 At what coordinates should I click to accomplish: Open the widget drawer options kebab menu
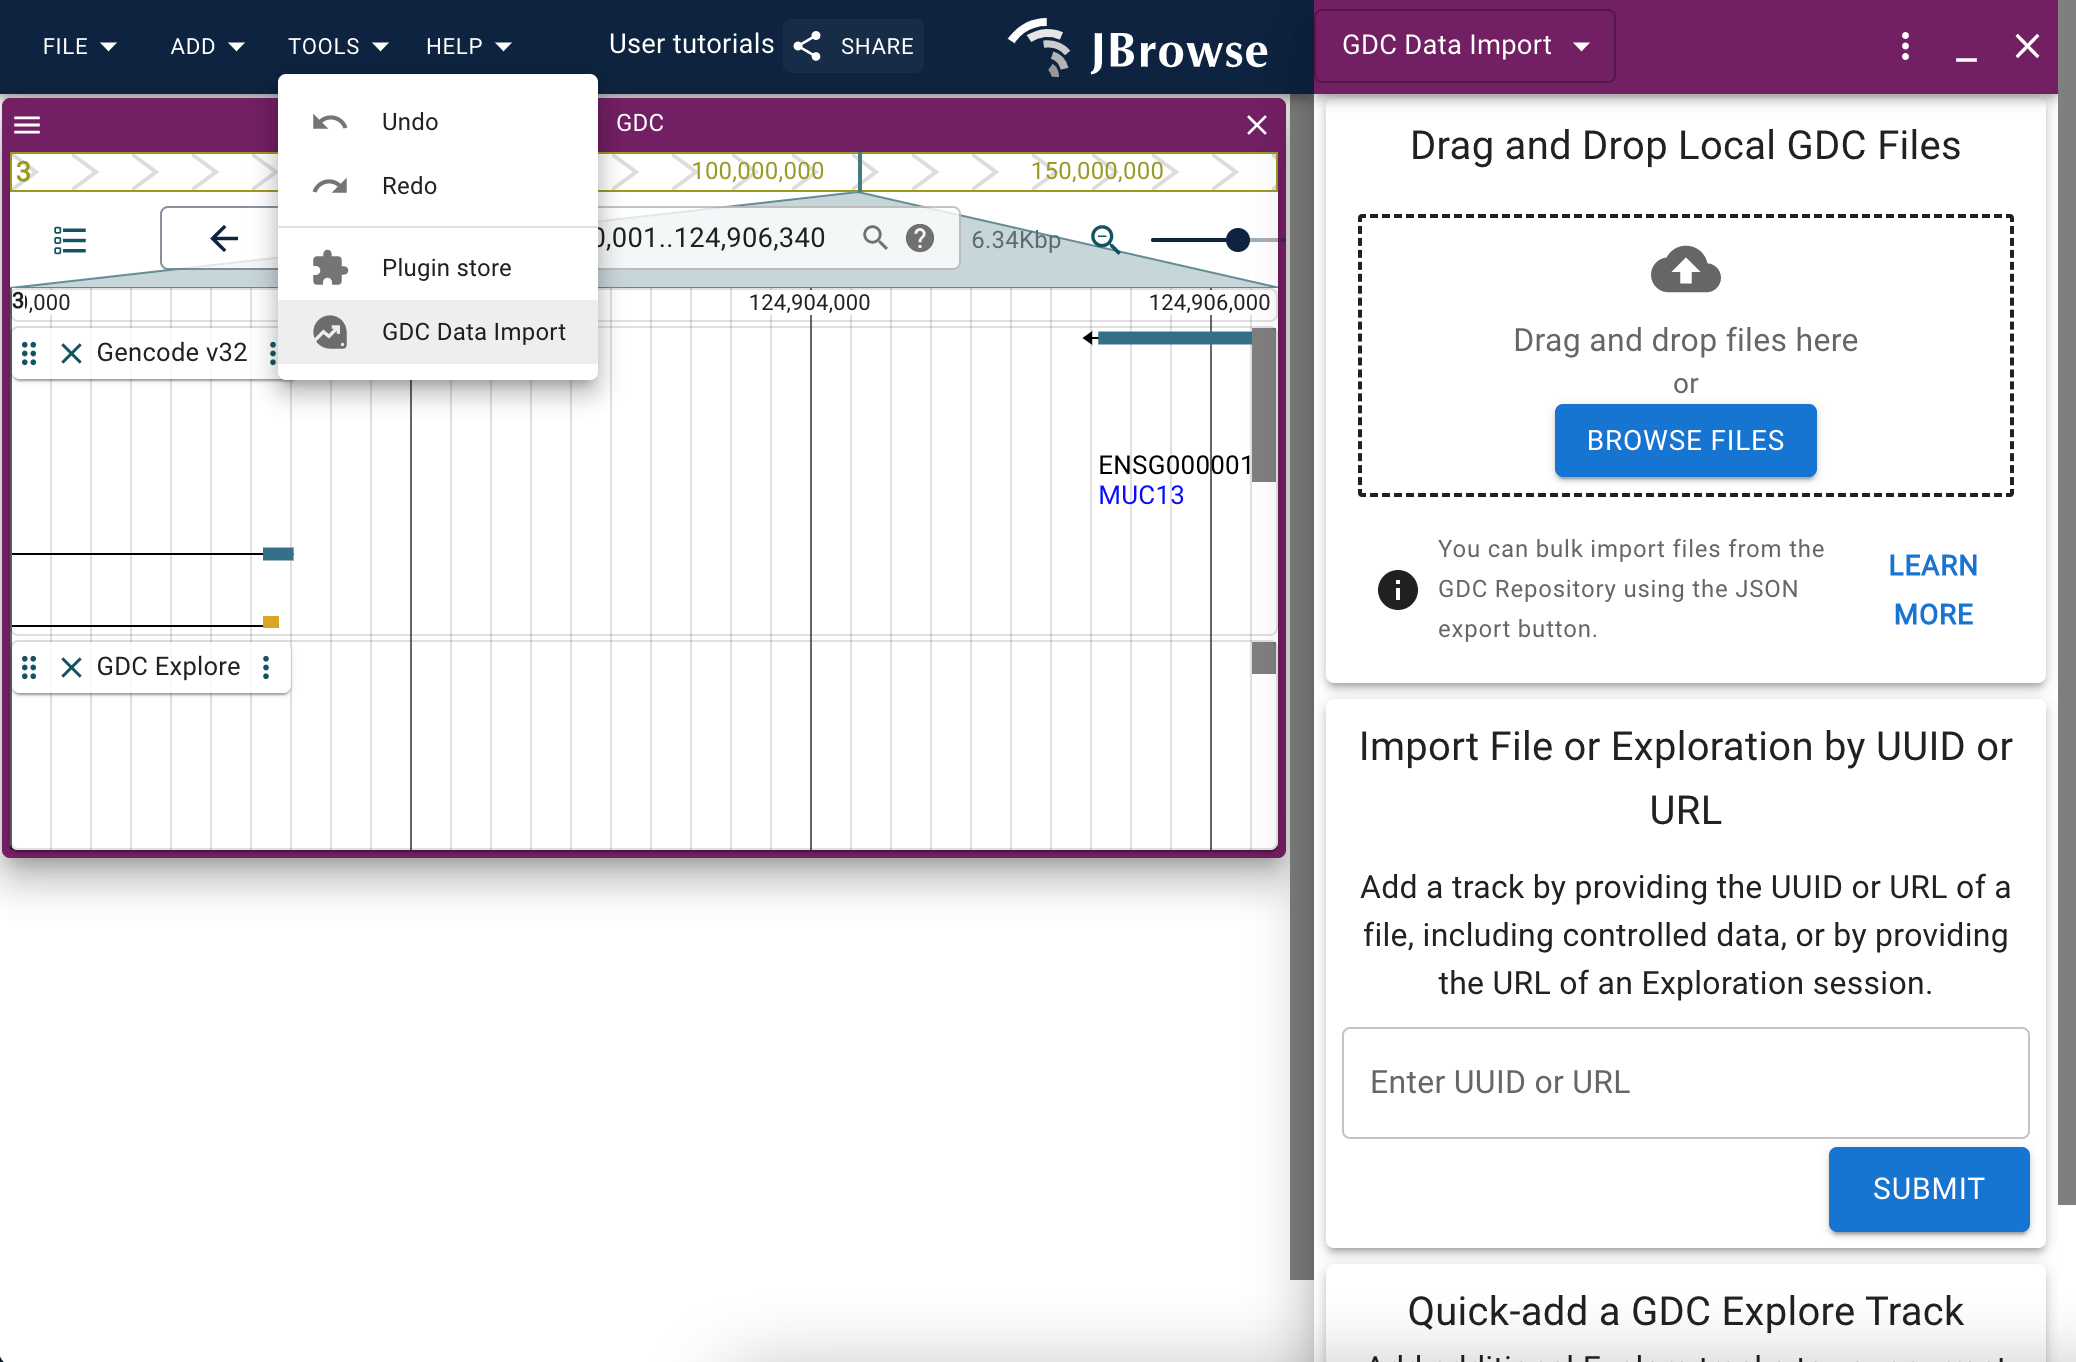(1905, 46)
